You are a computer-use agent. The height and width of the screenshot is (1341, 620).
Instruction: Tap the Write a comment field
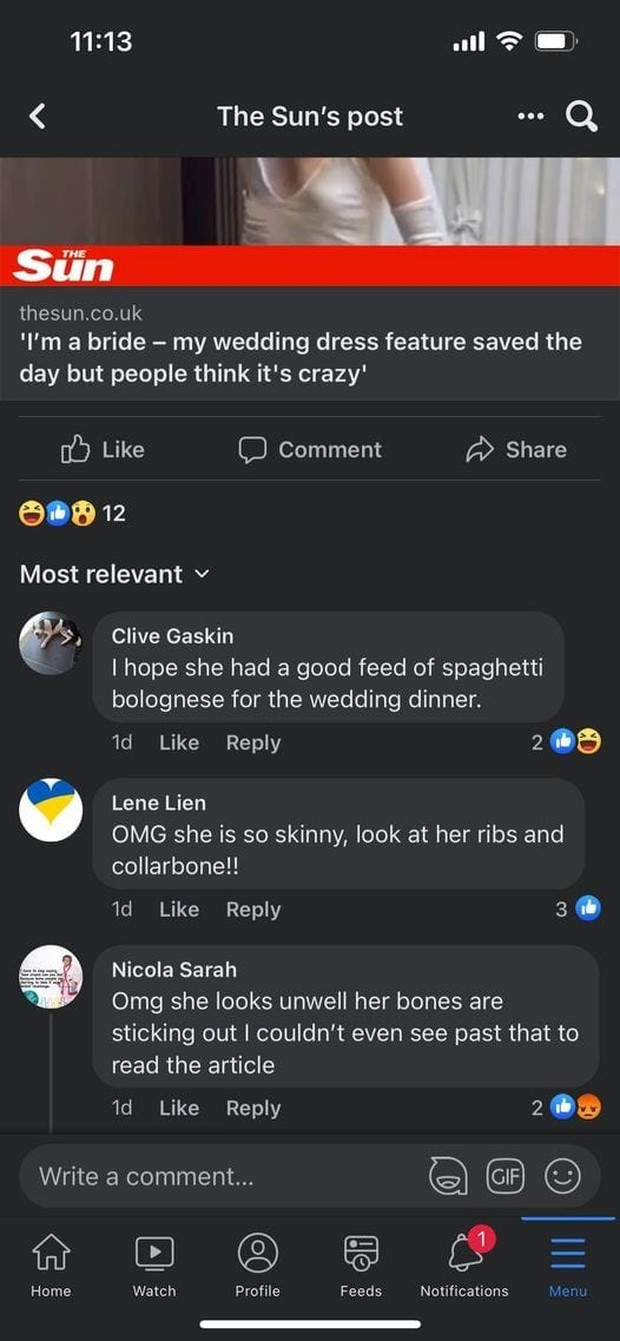point(220,1176)
